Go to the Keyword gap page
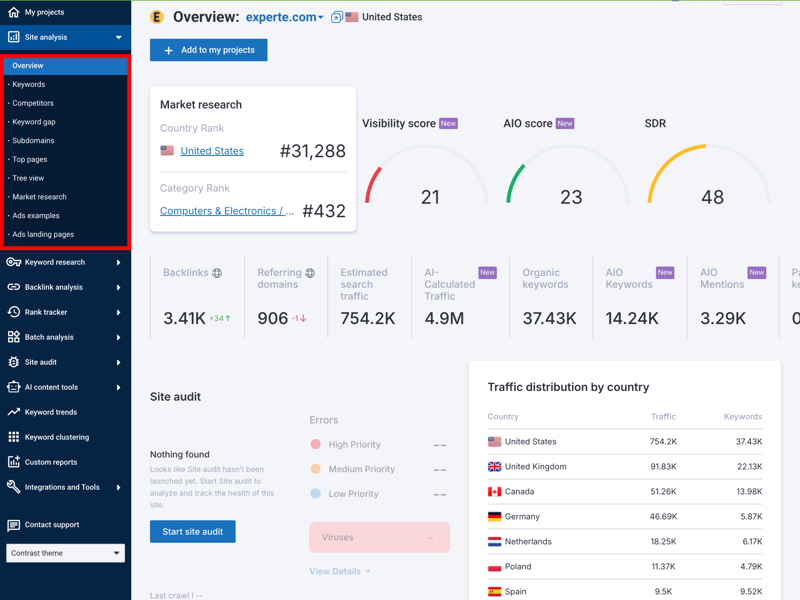 (x=34, y=122)
